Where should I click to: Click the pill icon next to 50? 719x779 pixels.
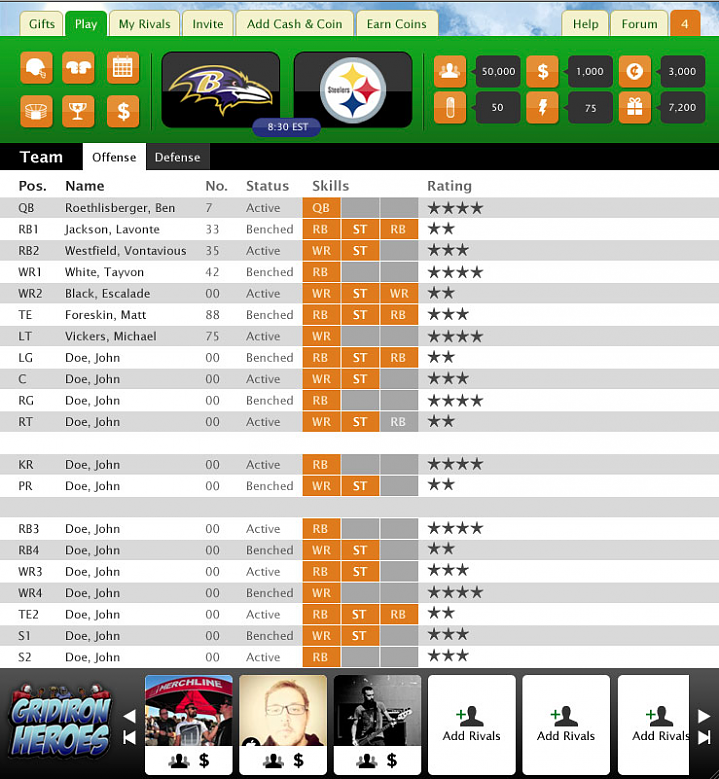coord(450,107)
